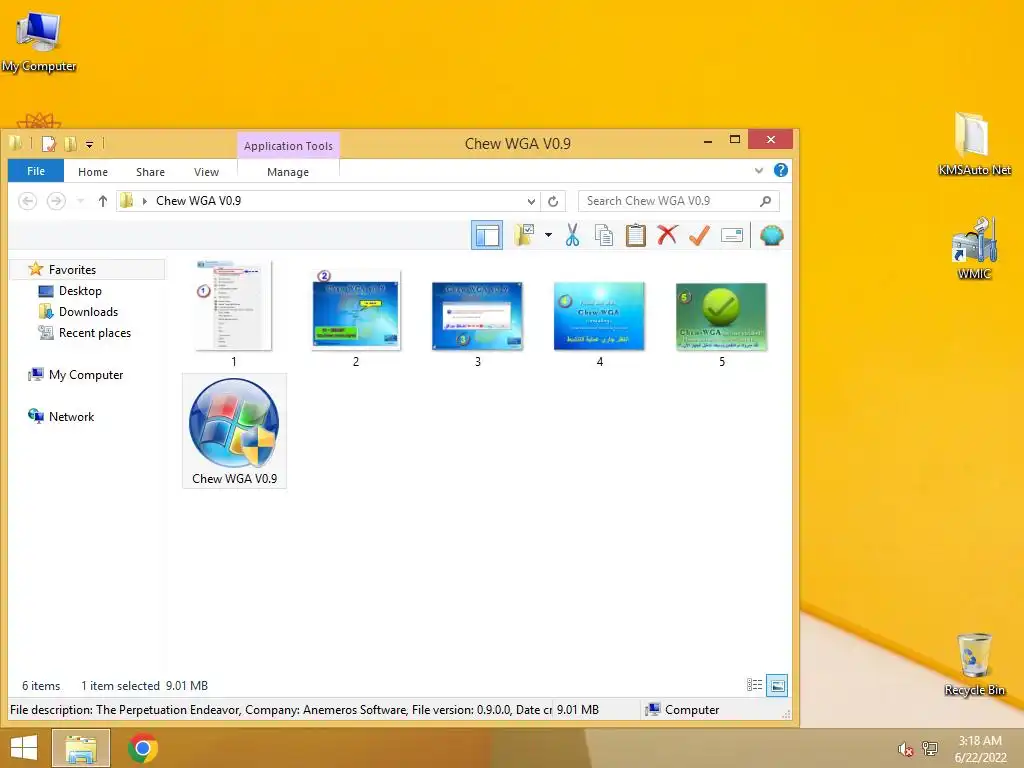Image resolution: width=1024 pixels, height=768 pixels.
Task: Click the network tray icon
Action: (930, 748)
